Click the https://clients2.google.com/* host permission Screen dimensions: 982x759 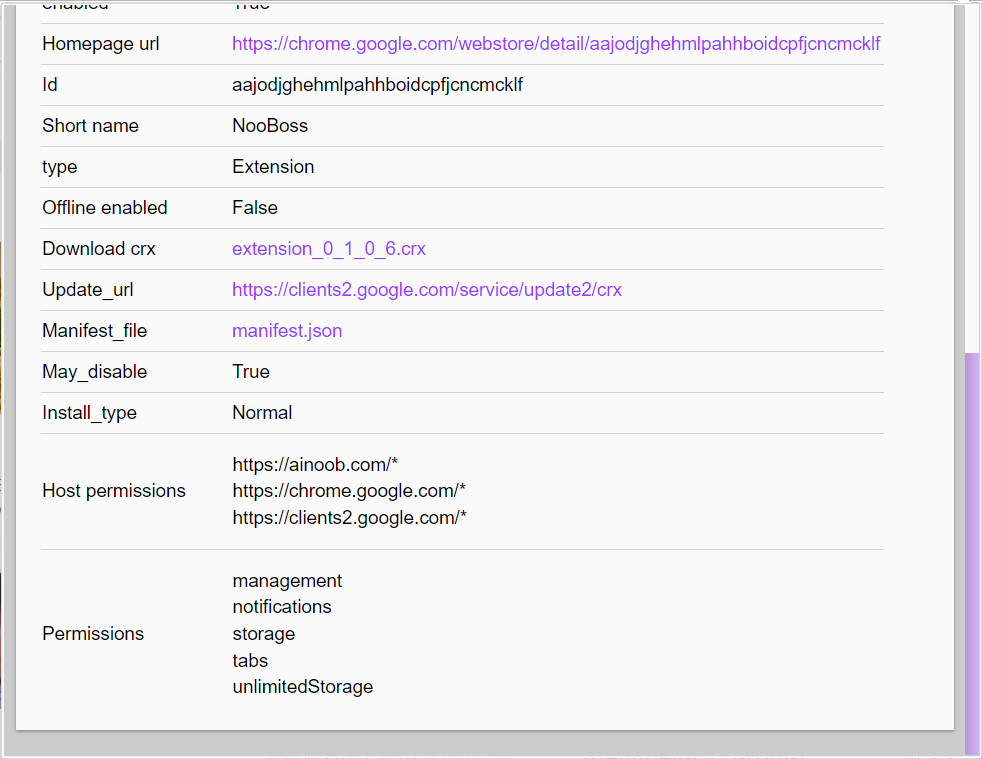pos(349,518)
